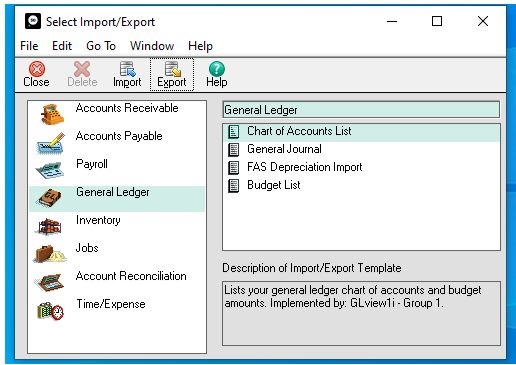
Task: Click the template description text box
Action: point(361,313)
